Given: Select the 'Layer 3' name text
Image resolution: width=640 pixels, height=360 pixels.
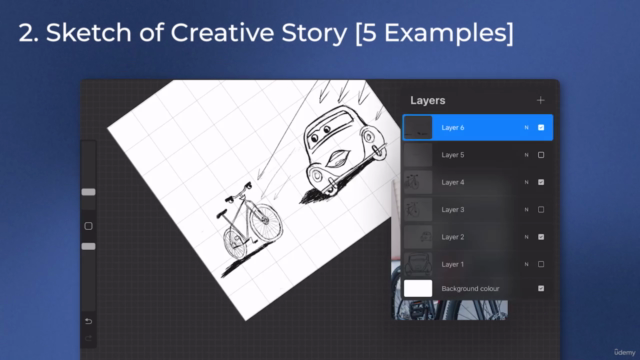Looking at the screenshot, I should pyautogui.click(x=453, y=209).
